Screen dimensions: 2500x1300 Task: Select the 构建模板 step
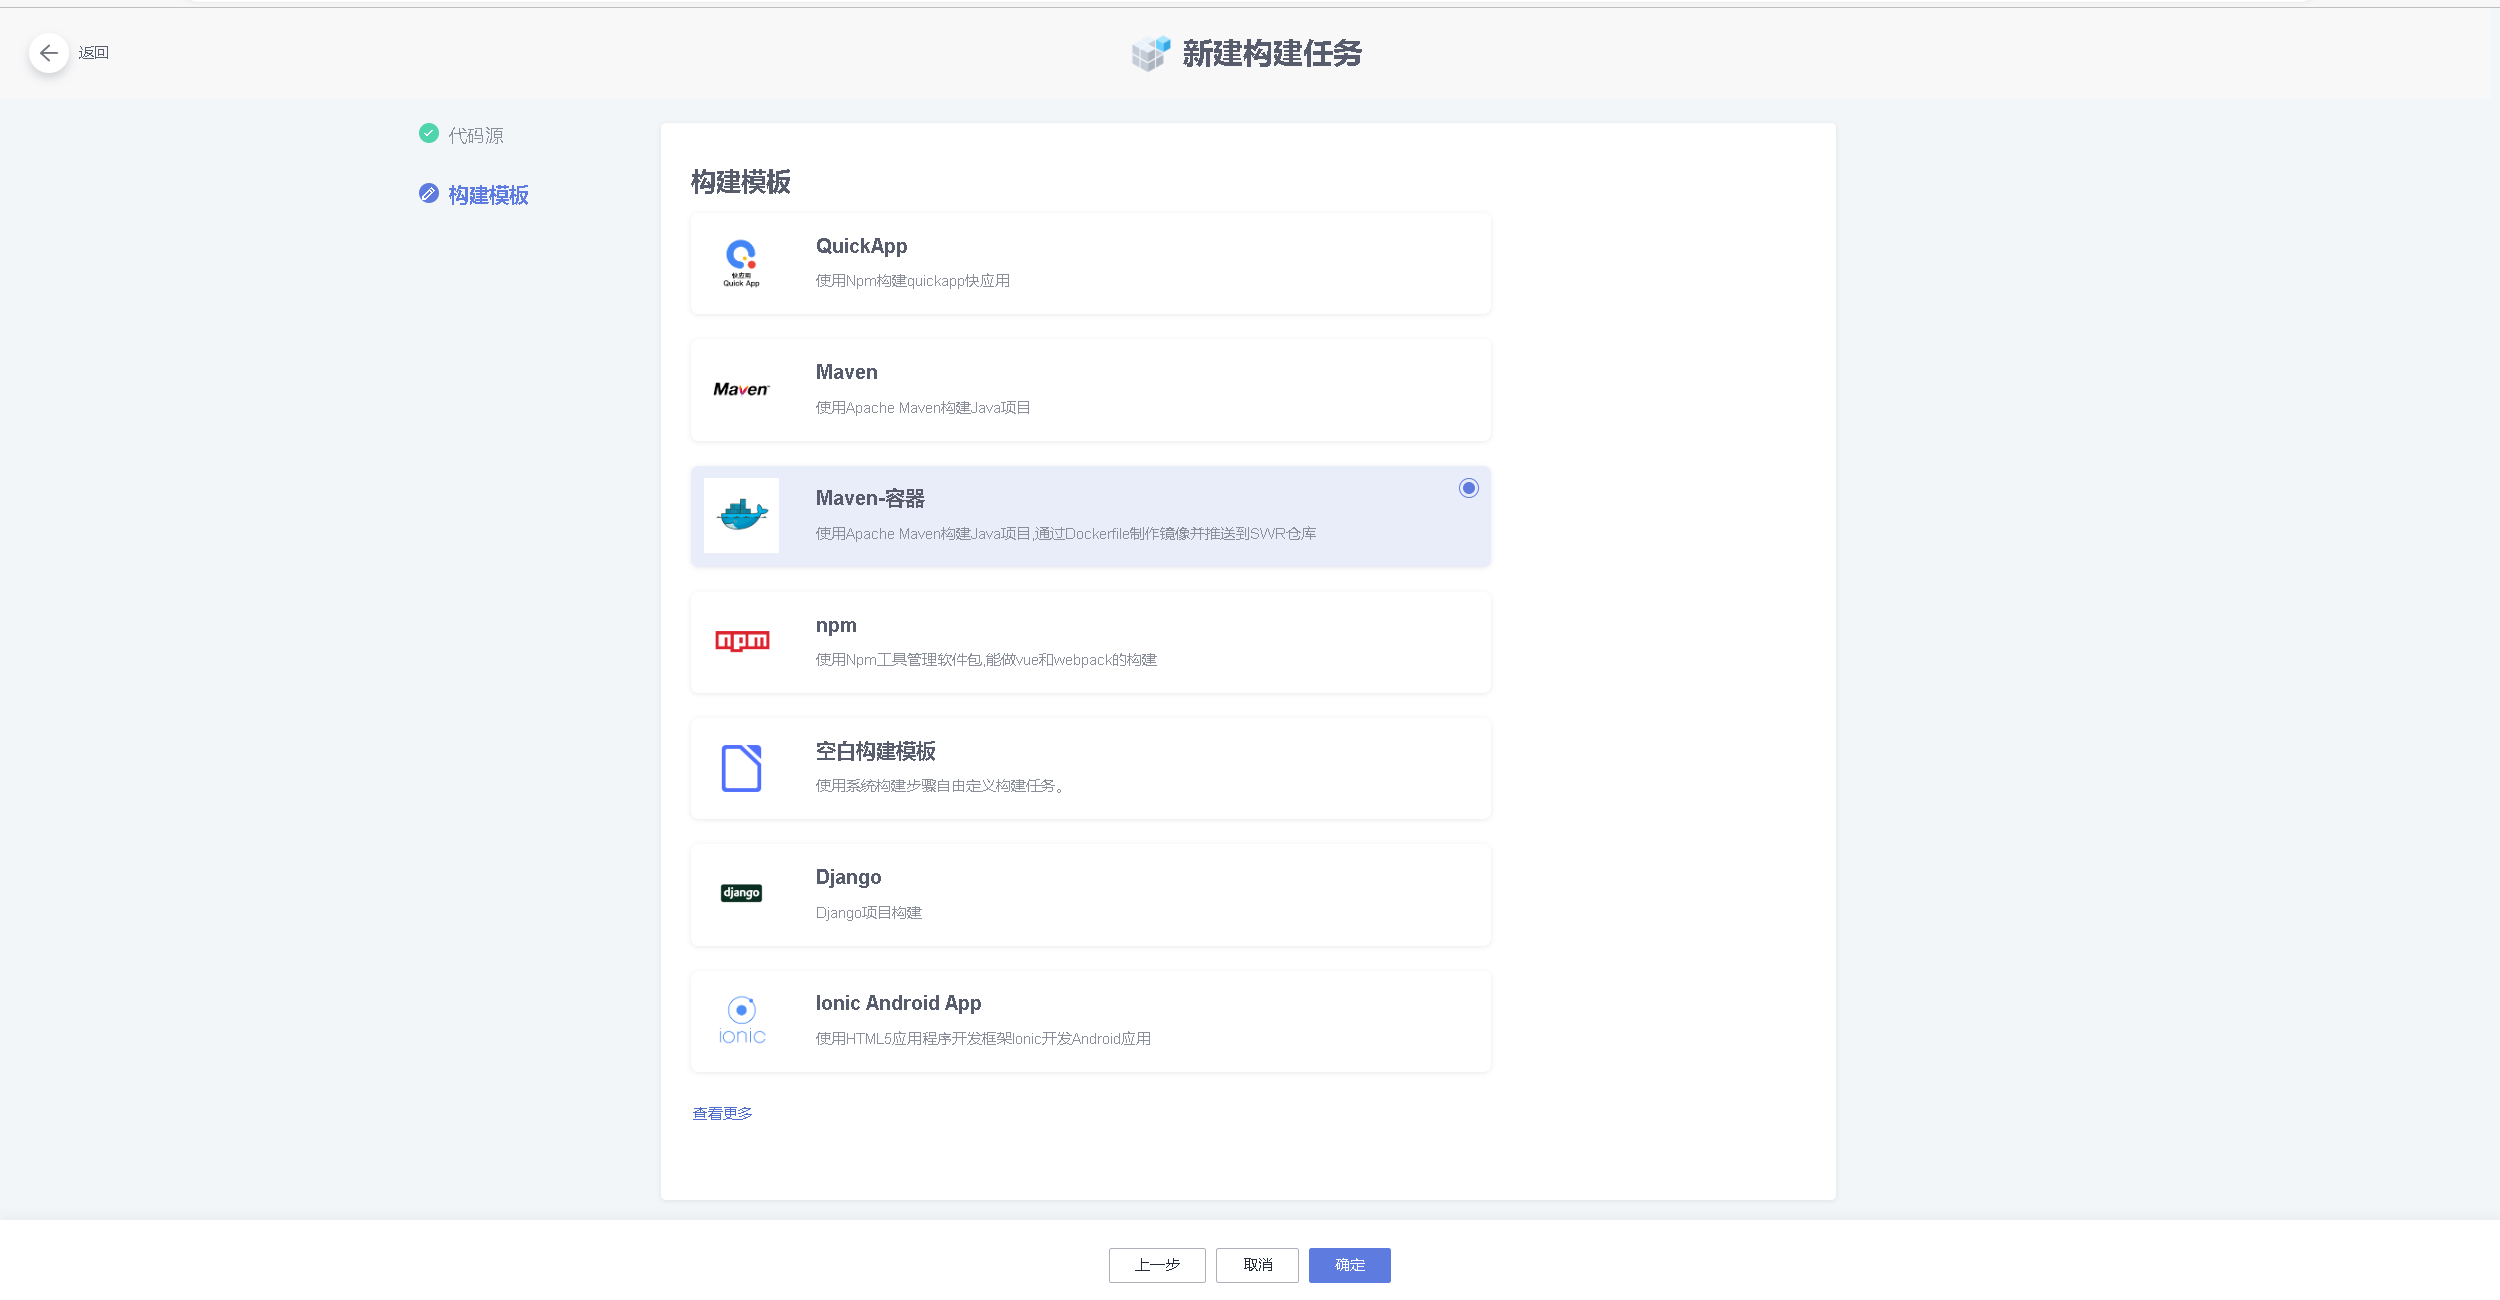click(488, 195)
